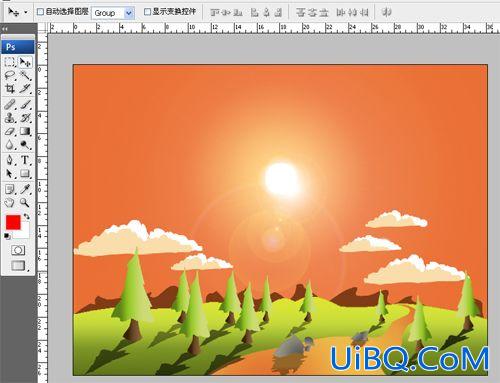The width and height of the screenshot is (500, 383).
Task: Click Align Left Edges icon
Action: coord(255,13)
